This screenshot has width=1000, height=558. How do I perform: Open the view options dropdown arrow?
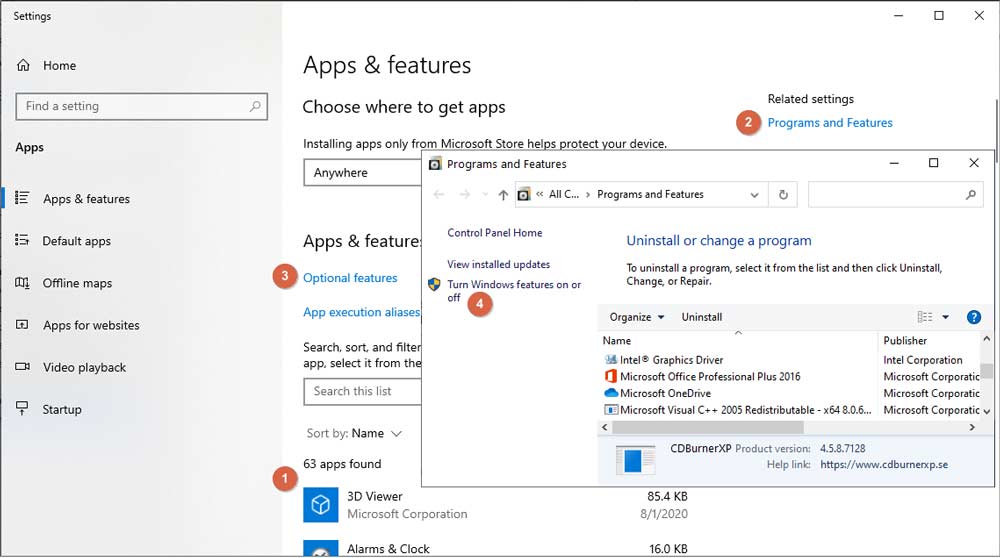[x=946, y=317]
